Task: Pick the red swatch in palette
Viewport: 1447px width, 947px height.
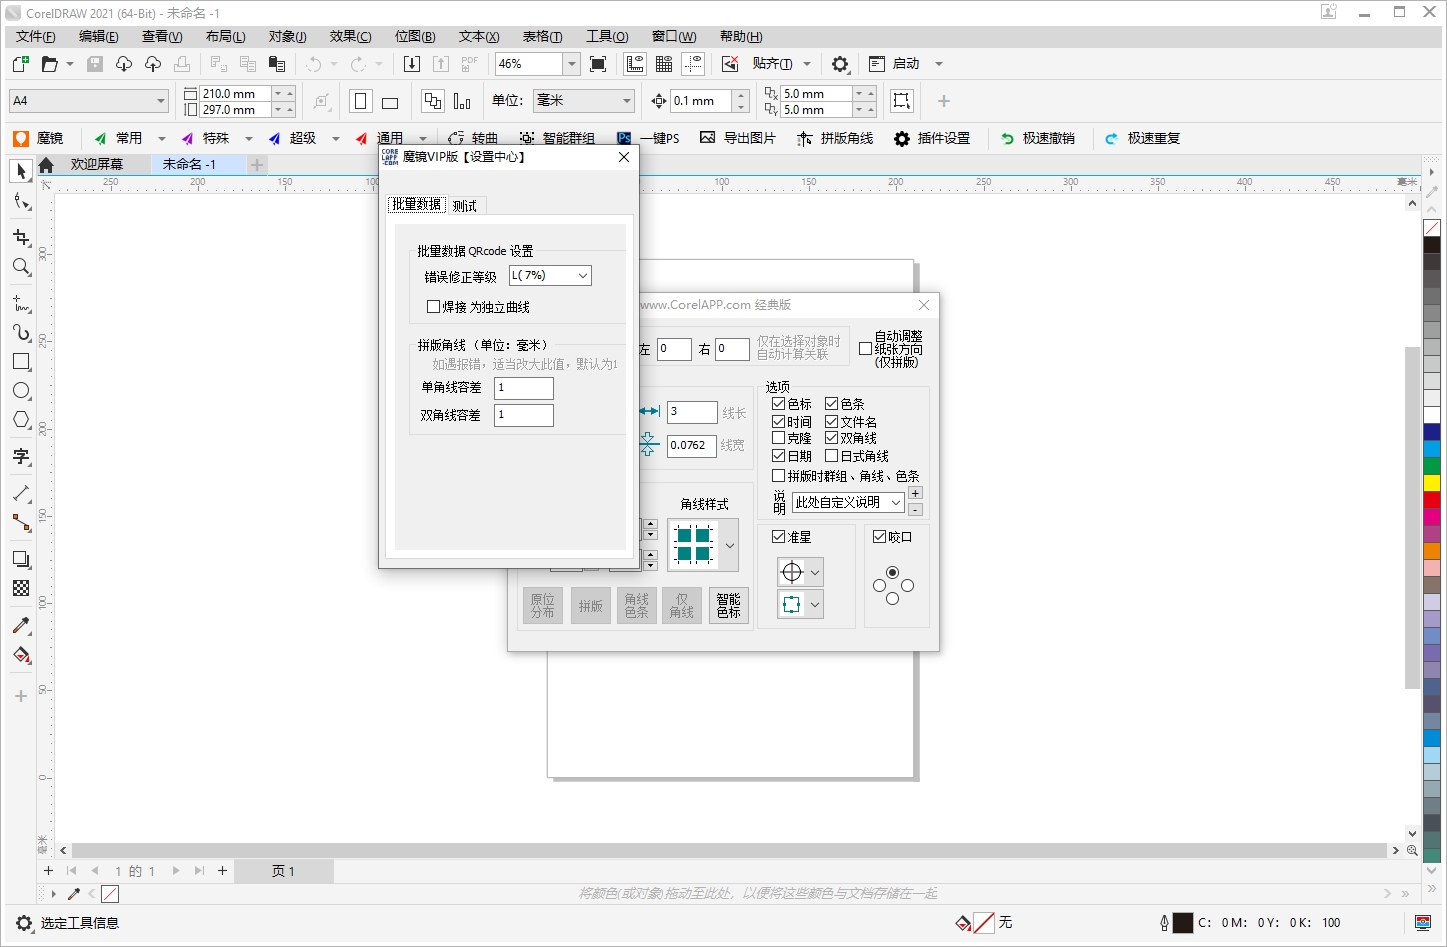Action: [1432, 500]
